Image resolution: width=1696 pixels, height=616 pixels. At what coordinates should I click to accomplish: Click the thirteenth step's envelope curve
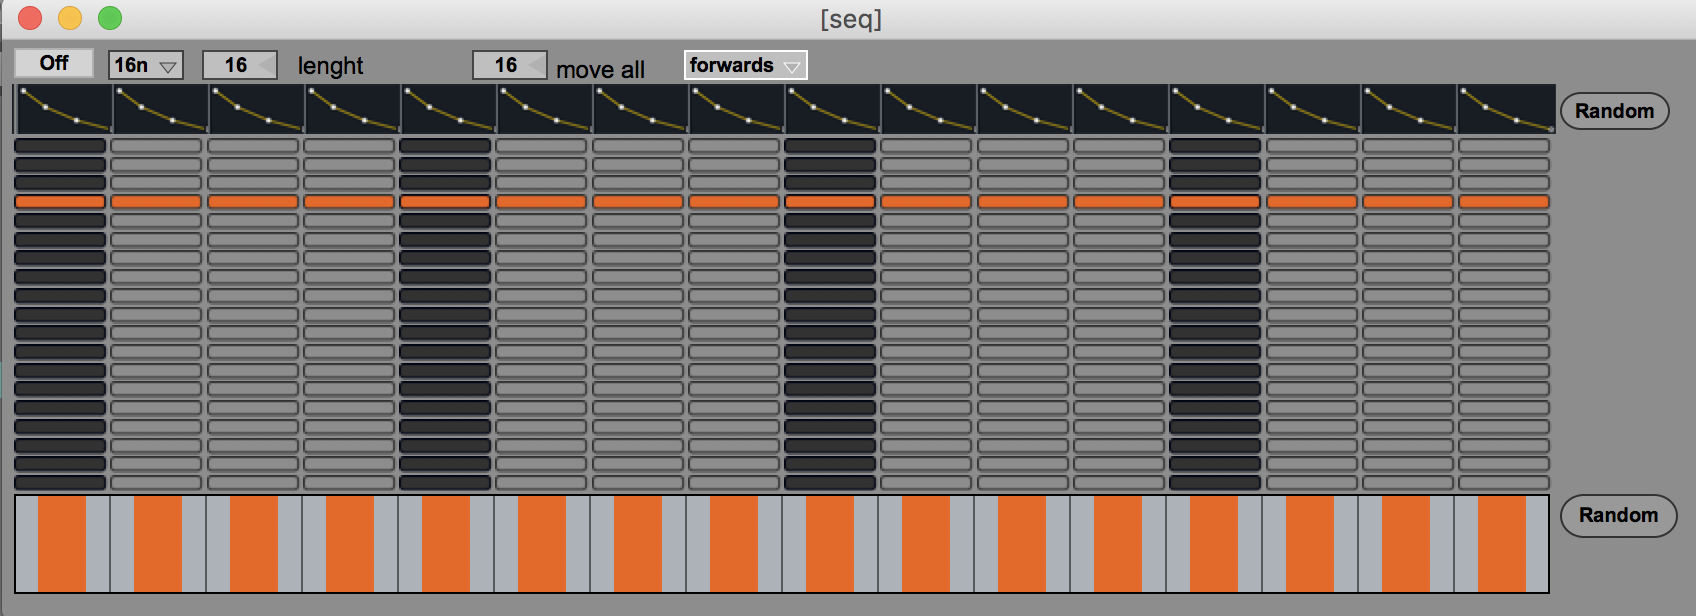(x=1216, y=109)
